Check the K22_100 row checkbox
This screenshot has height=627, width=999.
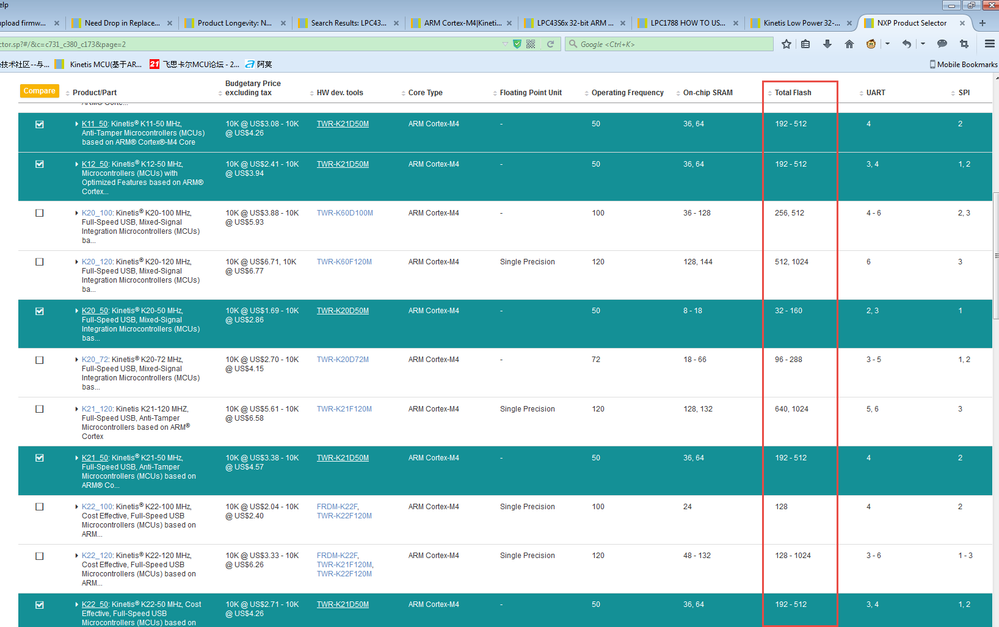(x=40, y=507)
